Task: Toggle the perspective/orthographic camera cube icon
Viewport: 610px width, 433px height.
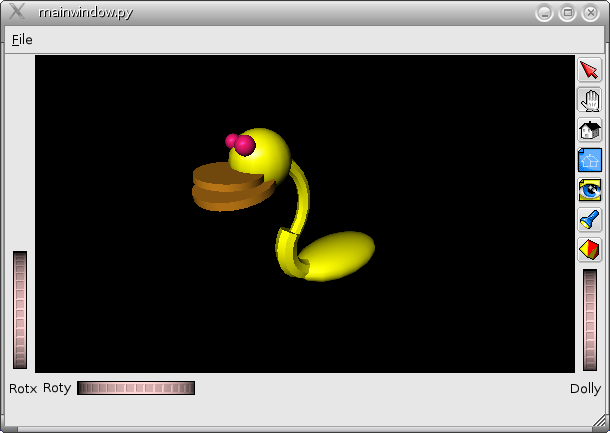Action: [x=590, y=249]
